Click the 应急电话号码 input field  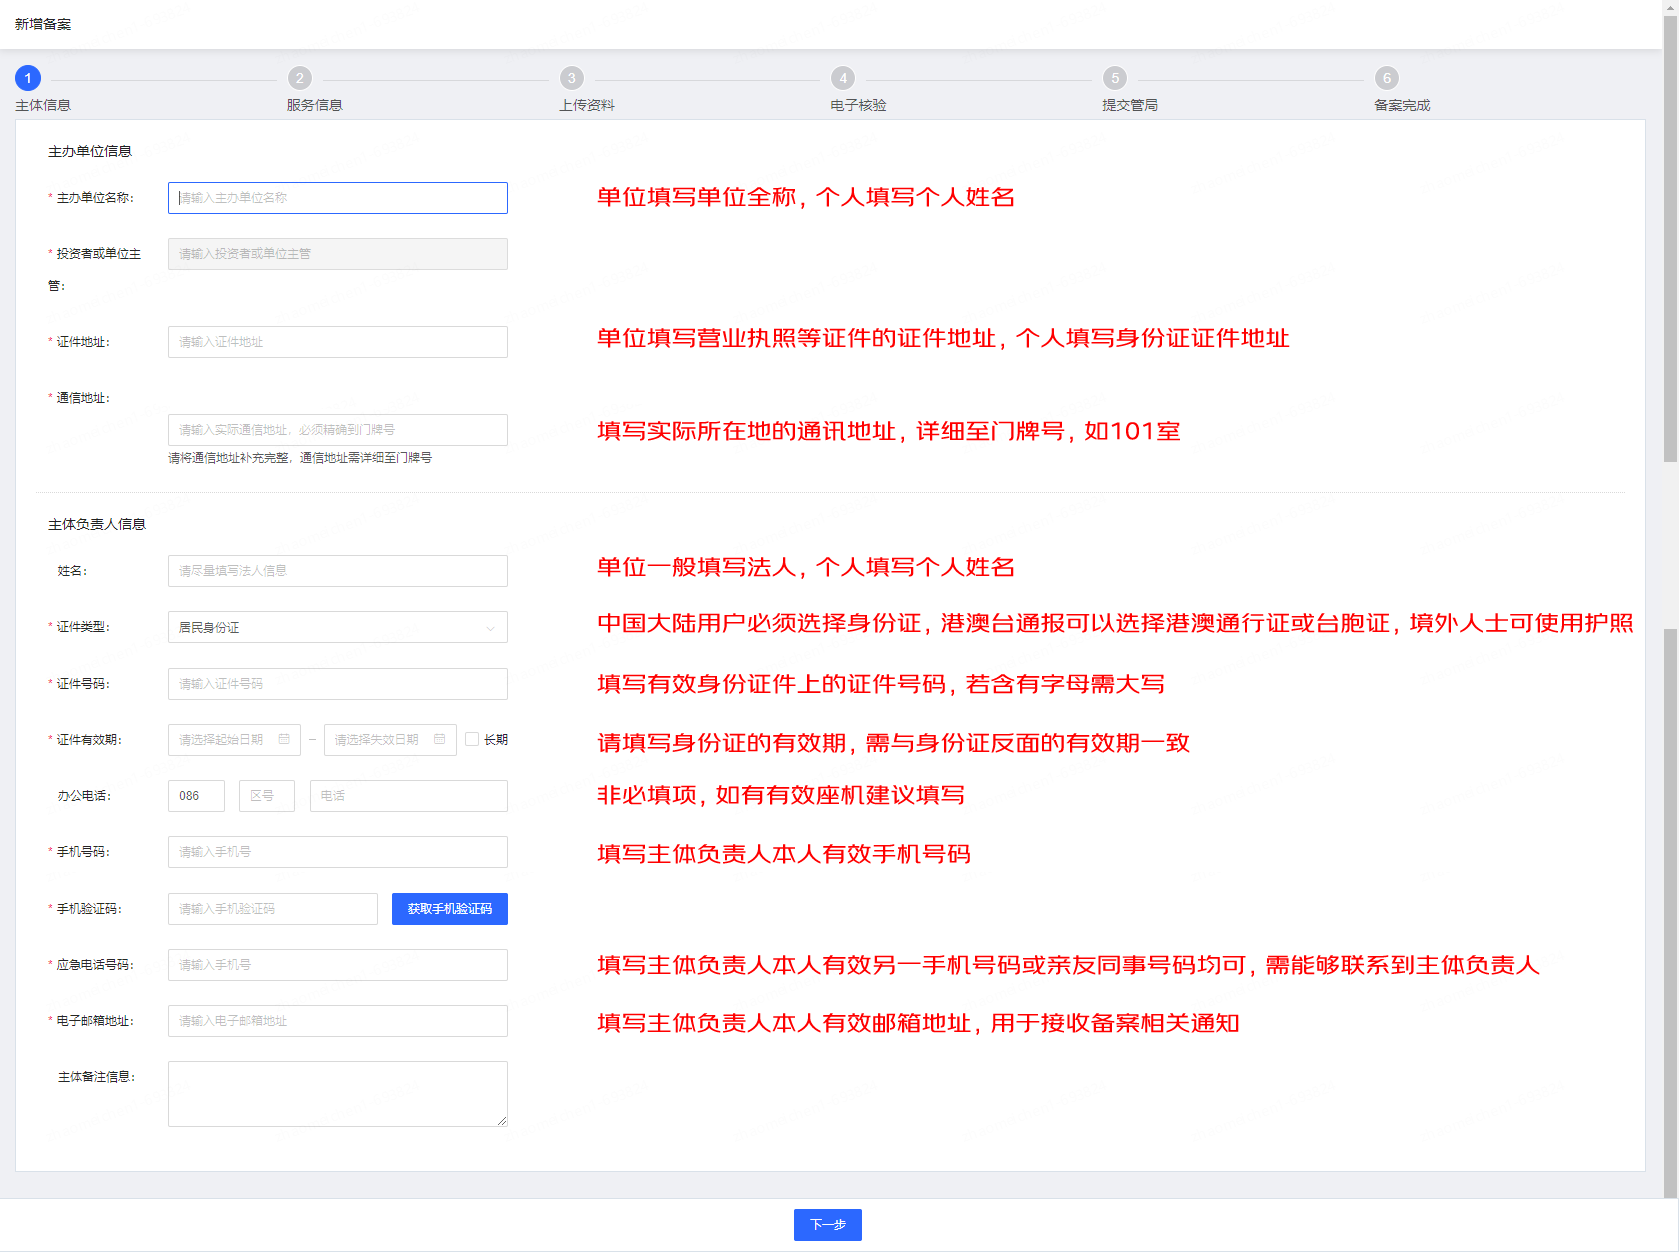(338, 965)
